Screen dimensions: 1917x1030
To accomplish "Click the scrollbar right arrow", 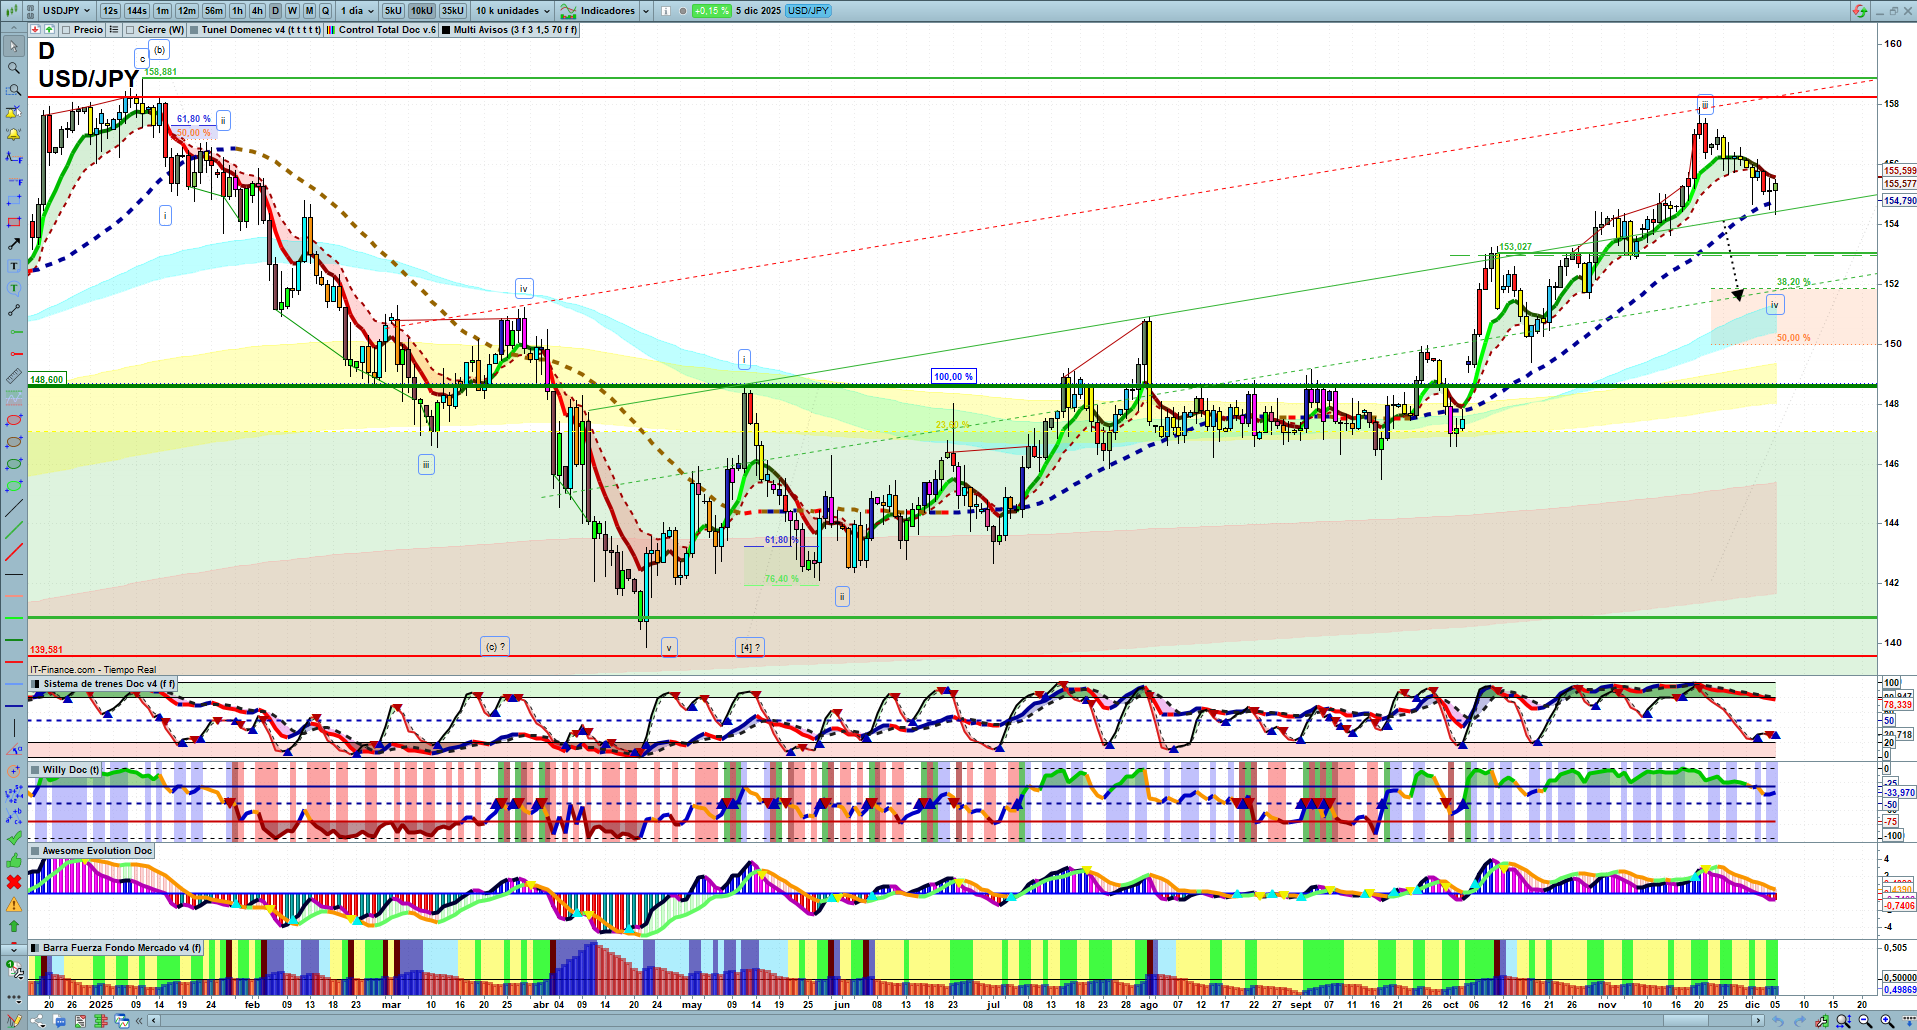I will pos(1758,1021).
